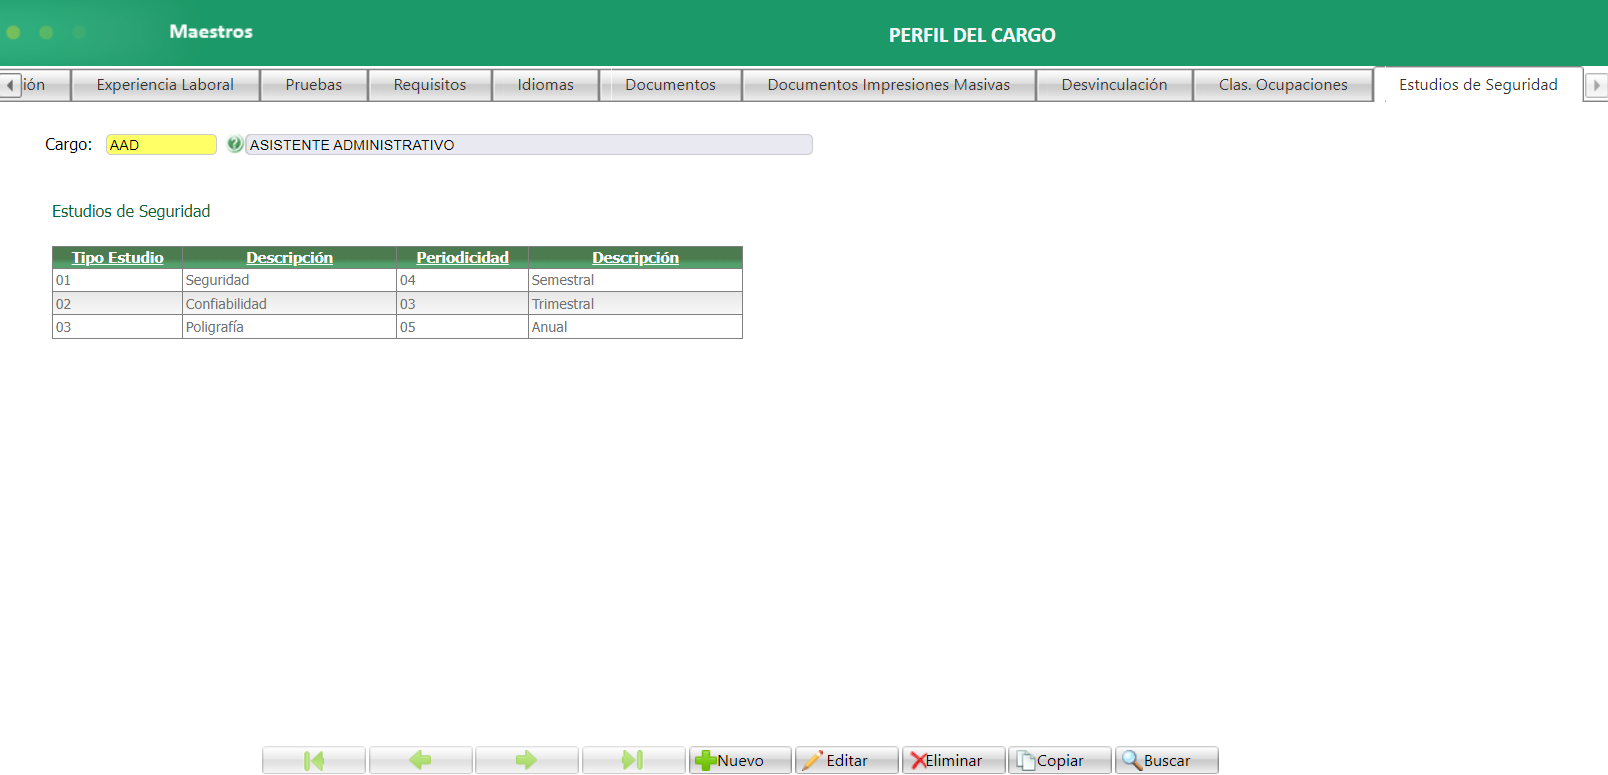The image size is (1608, 775).
Task: Select the Seguridad row cell
Action: tap(289, 280)
